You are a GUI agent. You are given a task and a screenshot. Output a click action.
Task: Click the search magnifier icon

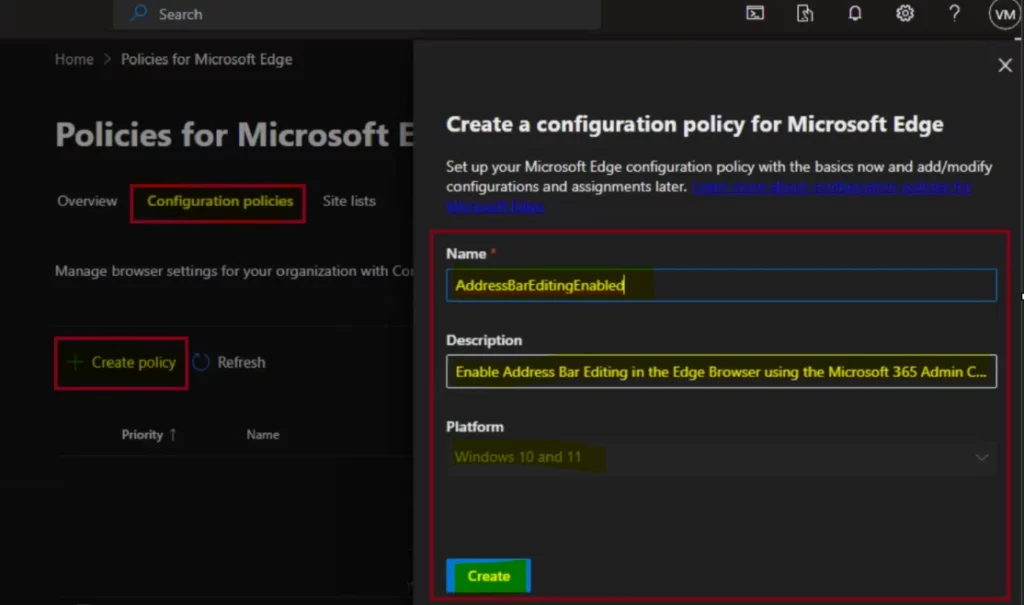[x=138, y=13]
